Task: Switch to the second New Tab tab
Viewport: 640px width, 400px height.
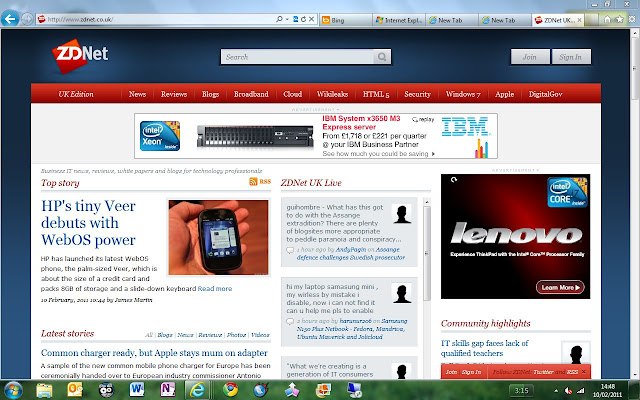Action: coord(505,20)
